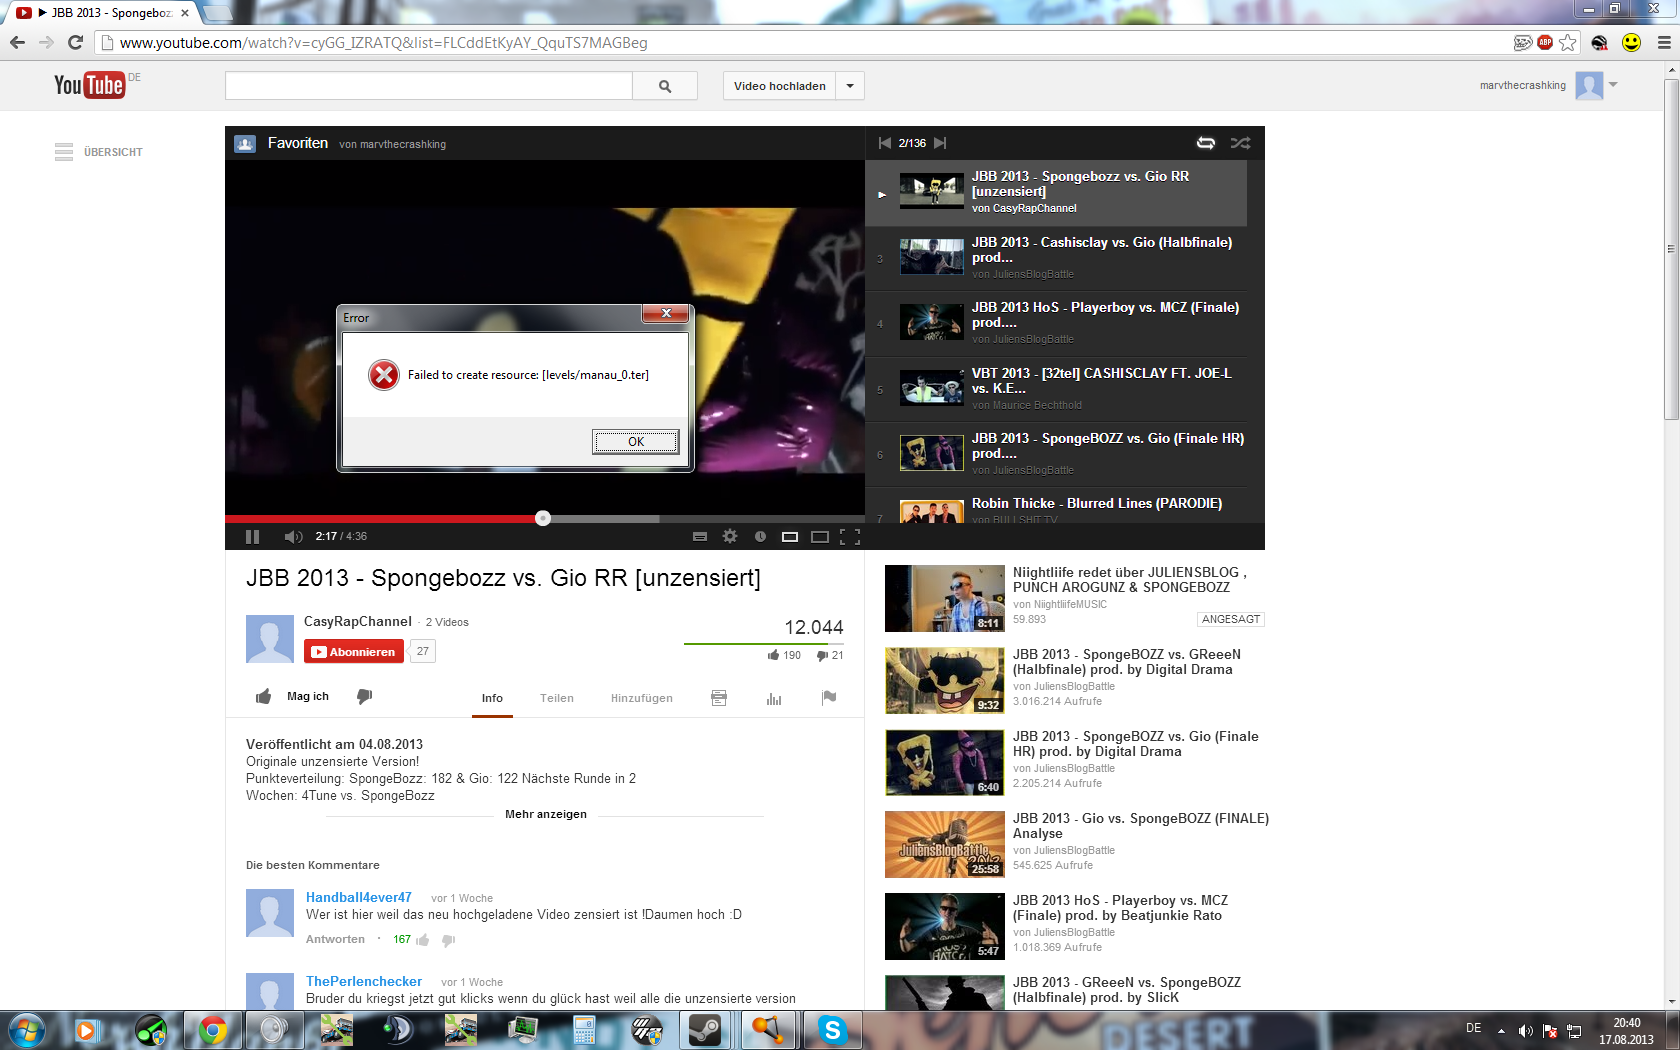Image resolution: width=1680 pixels, height=1050 pixels.
Task: Click Antworten under Handball4ever47 comment
Action: click(335, 939)
